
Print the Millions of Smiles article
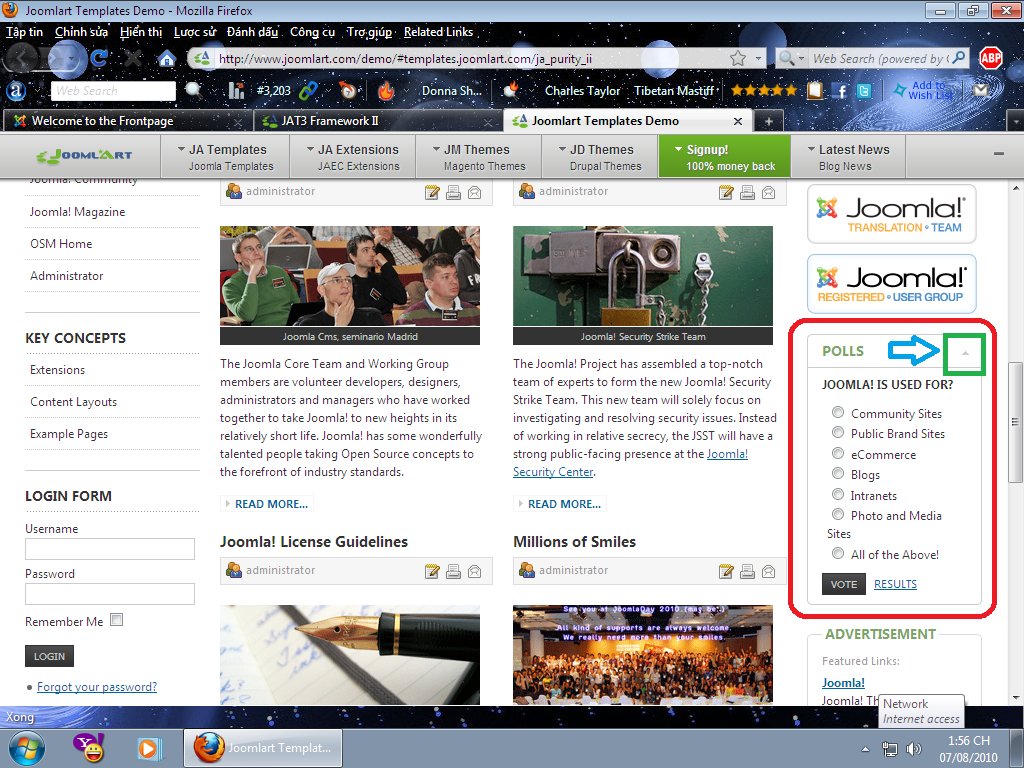pos(747,571)
